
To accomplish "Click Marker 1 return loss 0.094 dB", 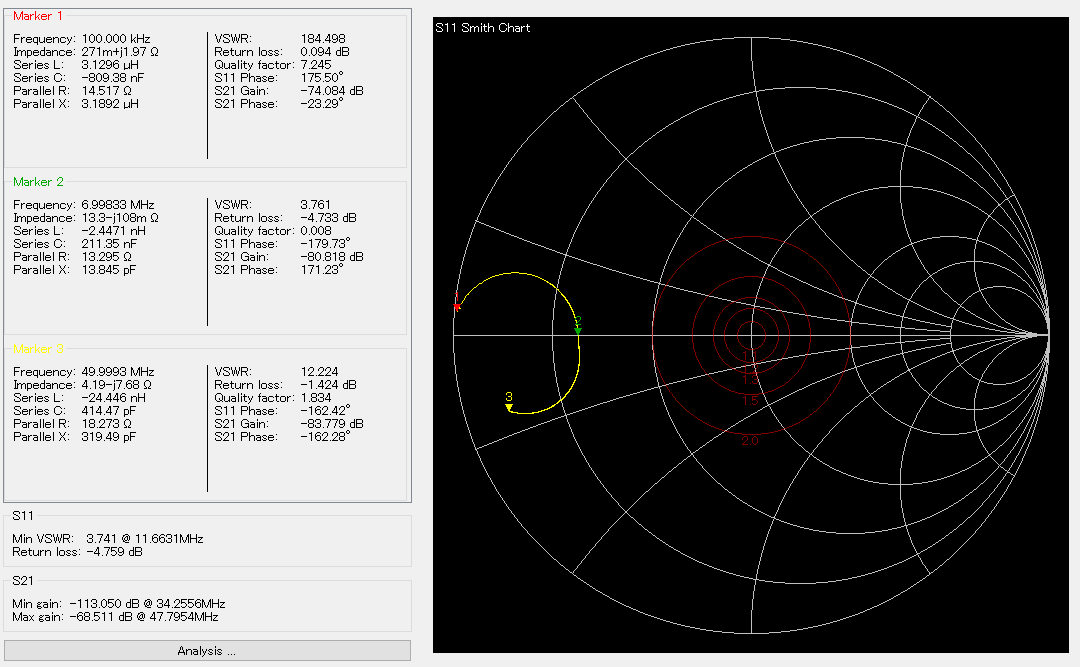I will coord(325,52).
